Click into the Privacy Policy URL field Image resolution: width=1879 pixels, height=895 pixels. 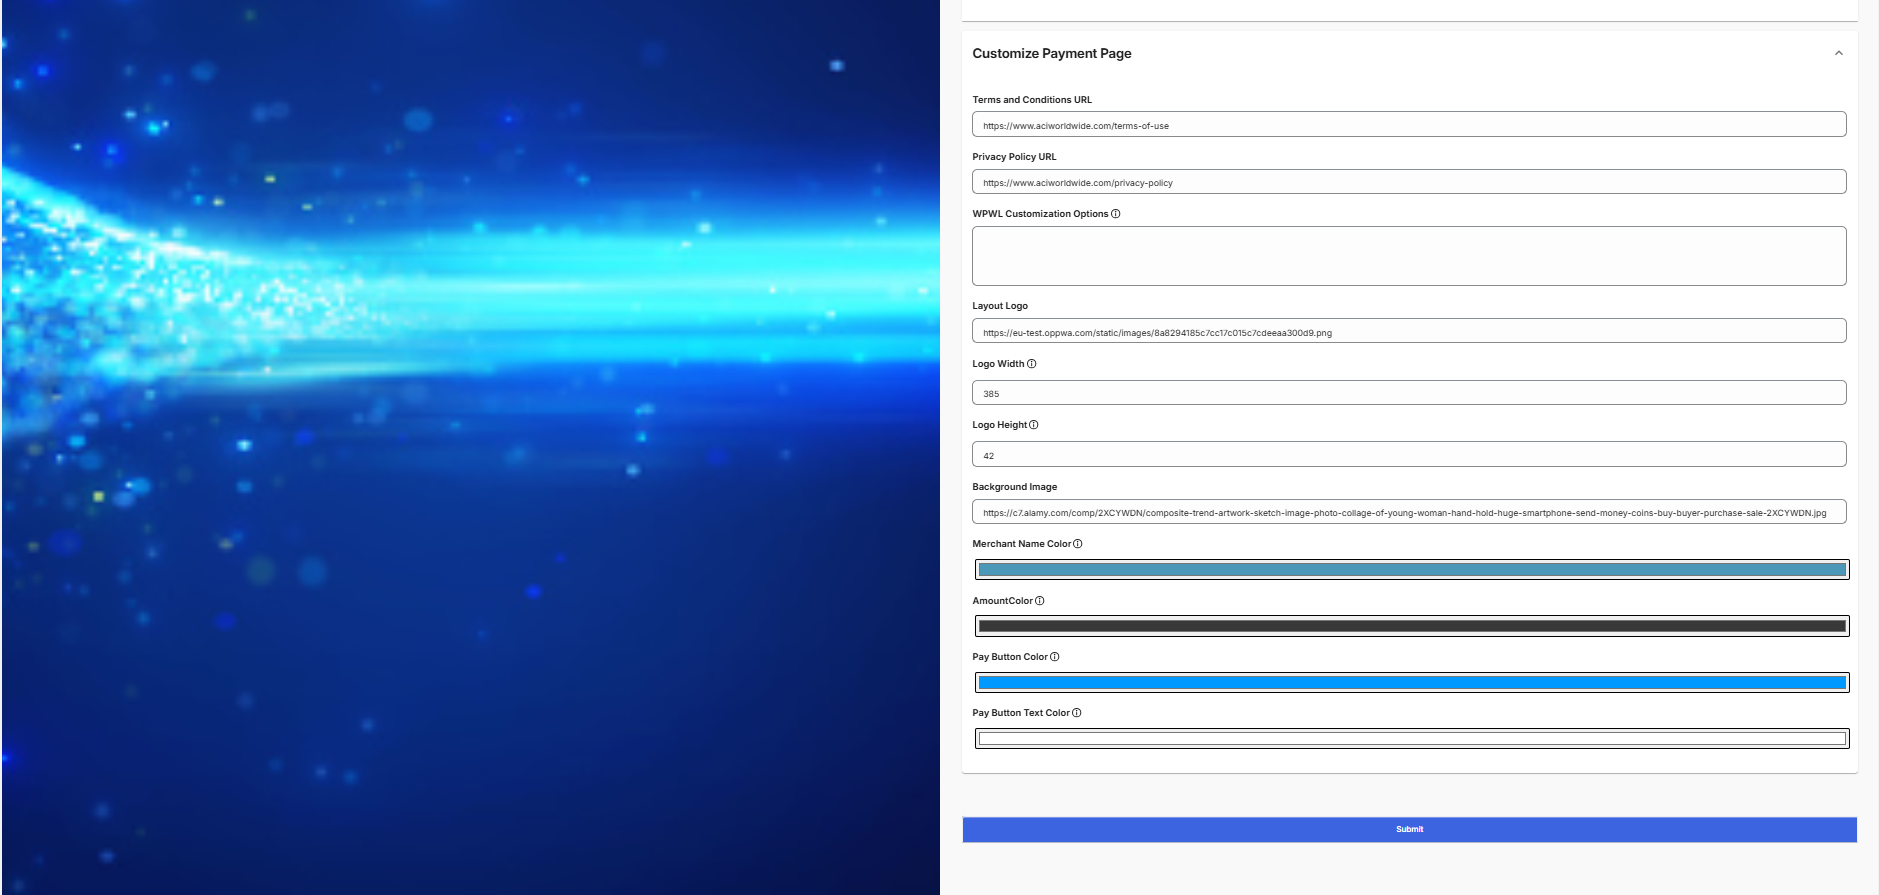1409,182
